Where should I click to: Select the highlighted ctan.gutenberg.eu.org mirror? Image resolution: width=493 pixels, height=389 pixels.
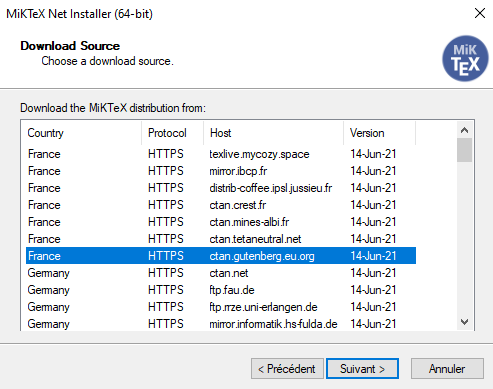point(221,256)
